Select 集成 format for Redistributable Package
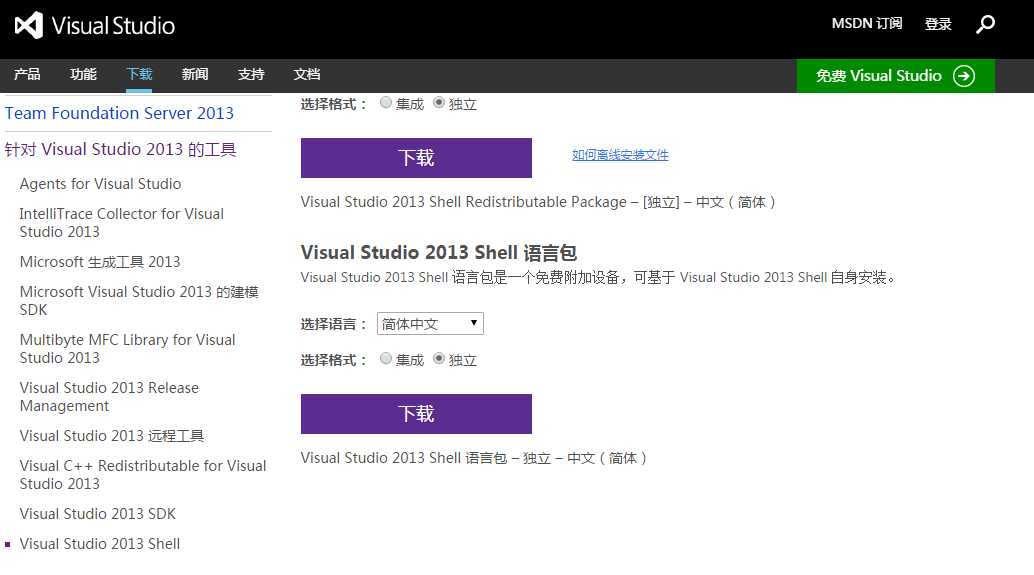The width and height of the screenshot is (1034, 575). click(386, 102)
